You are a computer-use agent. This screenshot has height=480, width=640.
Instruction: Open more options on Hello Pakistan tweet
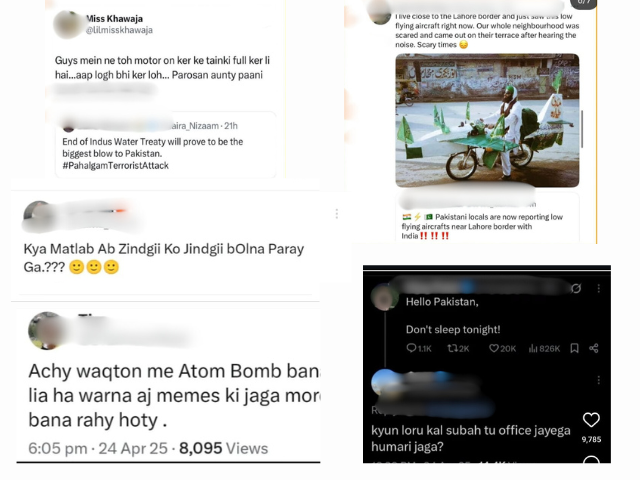(599, 289)
